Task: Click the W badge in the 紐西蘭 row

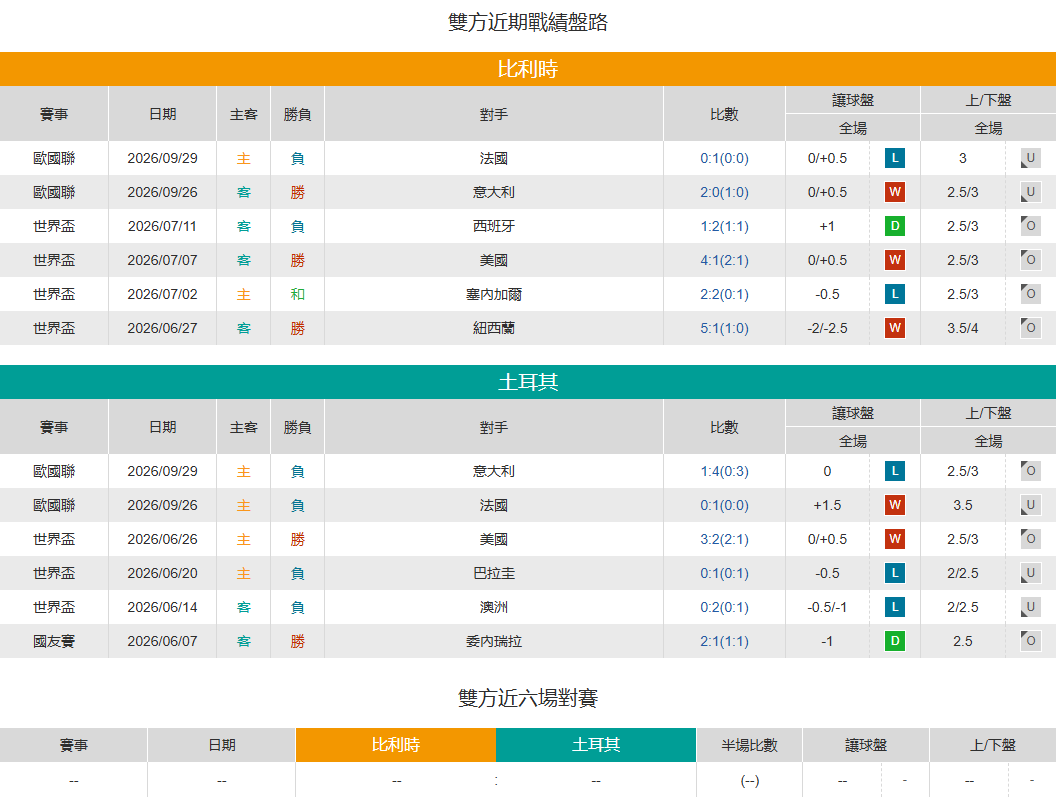Action: (x=894, y=328)
